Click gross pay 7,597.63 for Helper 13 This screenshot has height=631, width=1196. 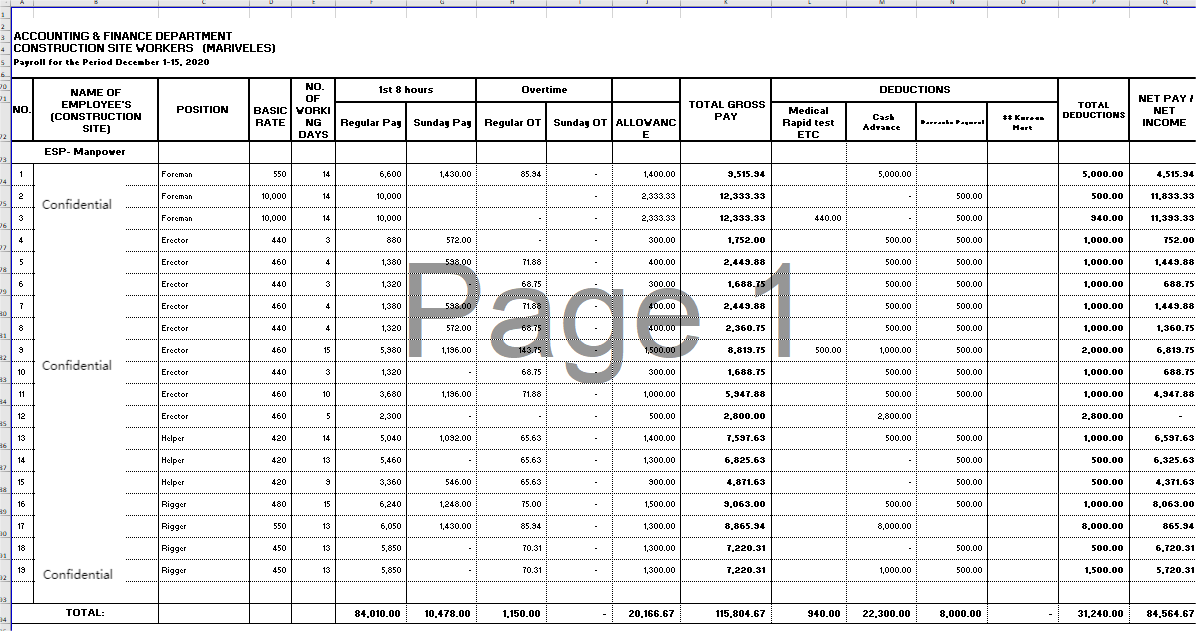click(746, 438)
